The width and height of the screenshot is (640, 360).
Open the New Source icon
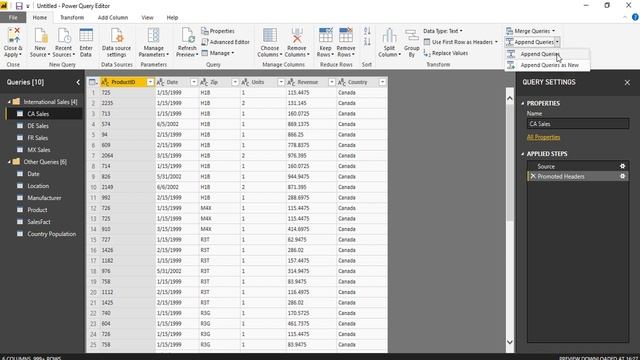(x=40, y=36)
